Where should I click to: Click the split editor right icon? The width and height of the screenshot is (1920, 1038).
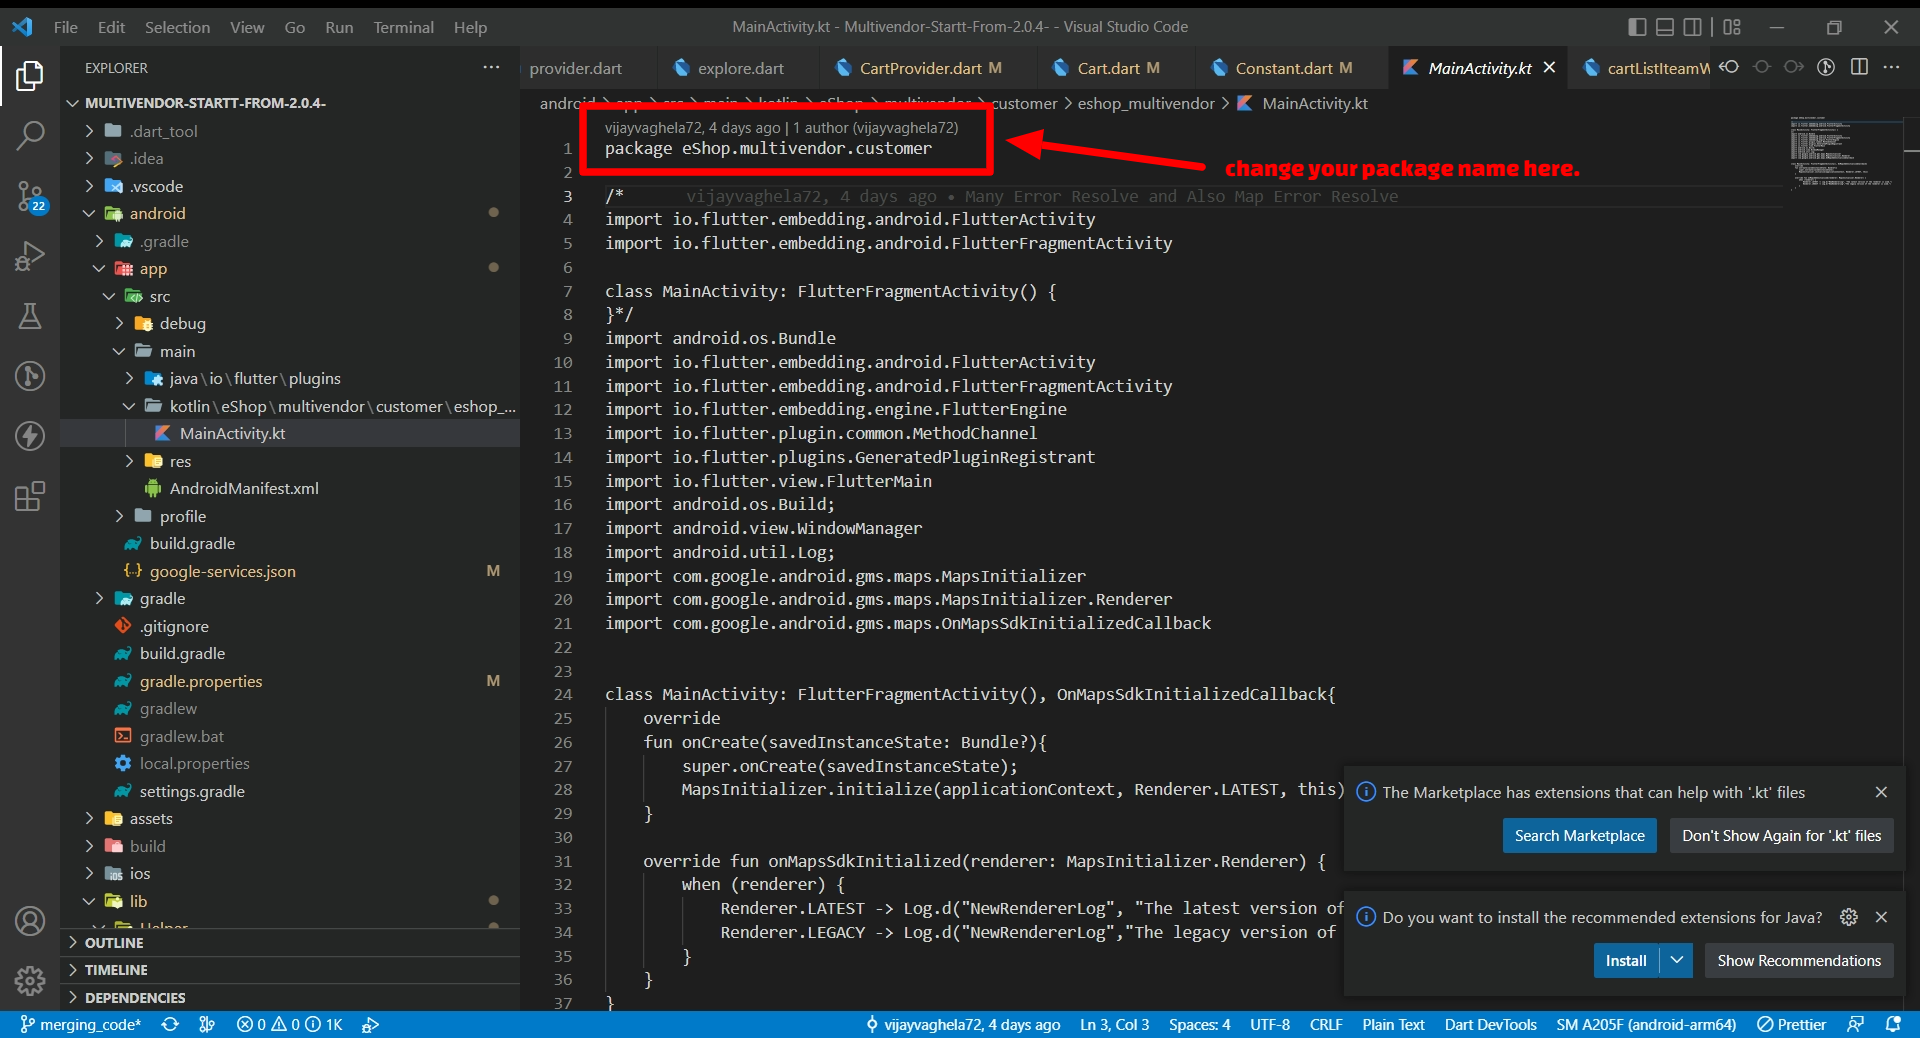point(1859,67)
